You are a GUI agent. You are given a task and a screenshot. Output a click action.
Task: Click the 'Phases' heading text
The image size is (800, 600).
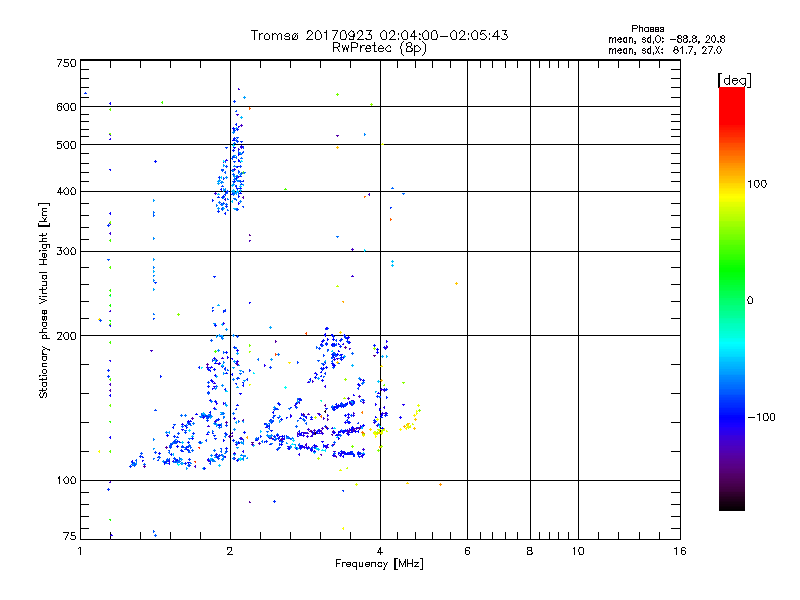tap(647, 29)
